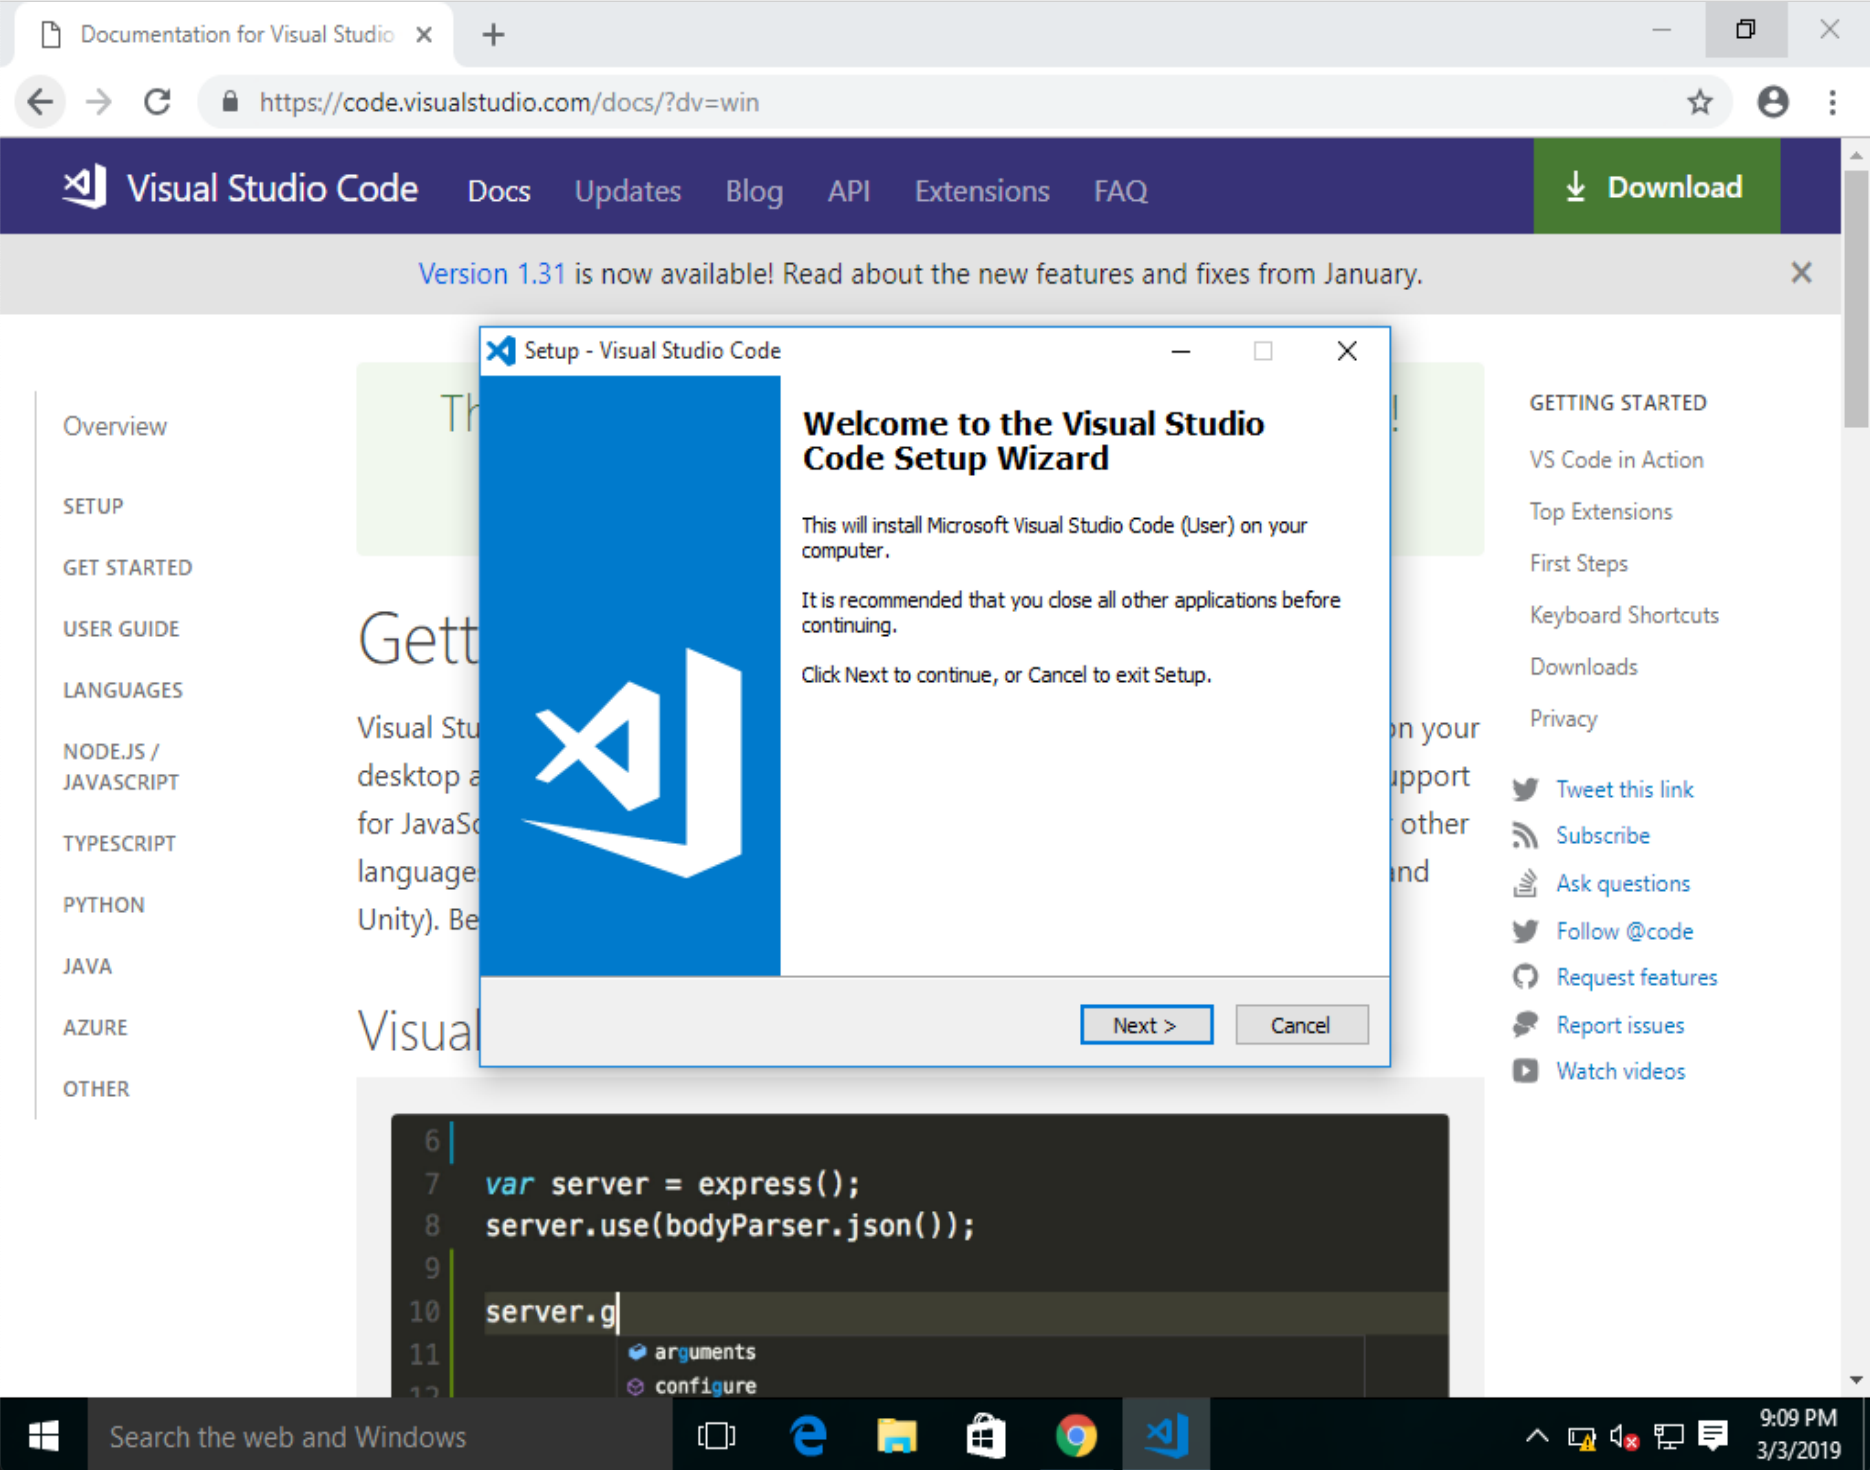Screen dimensions: 1870x1470
Task: Open the Subscribe link
Action: (1602, 836)
